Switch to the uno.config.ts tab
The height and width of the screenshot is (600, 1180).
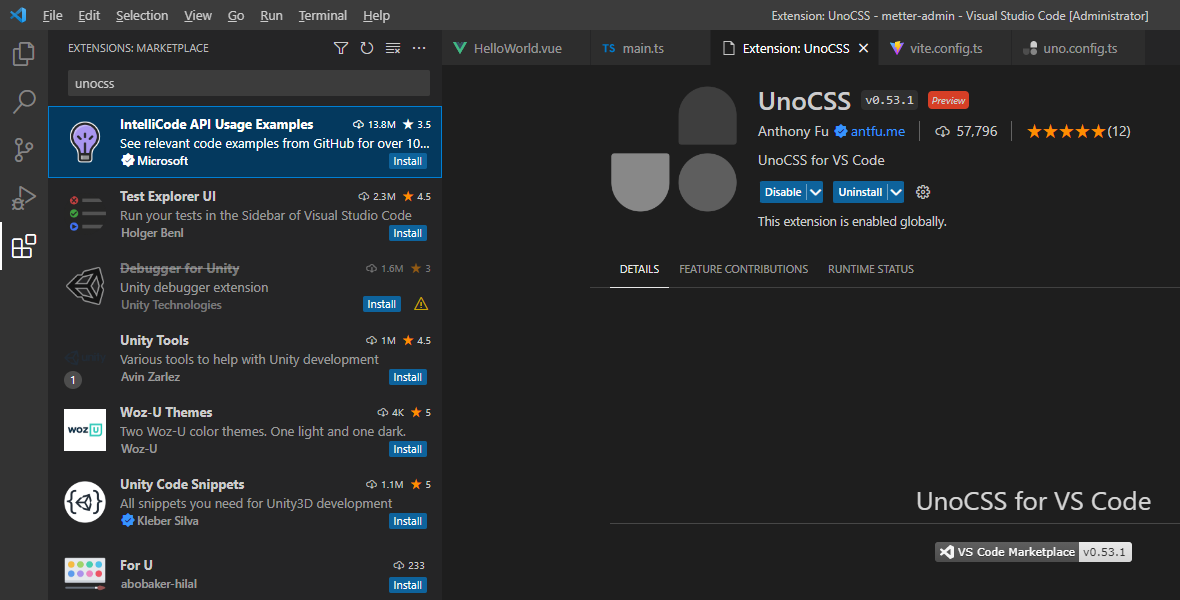pos(1078,48)
